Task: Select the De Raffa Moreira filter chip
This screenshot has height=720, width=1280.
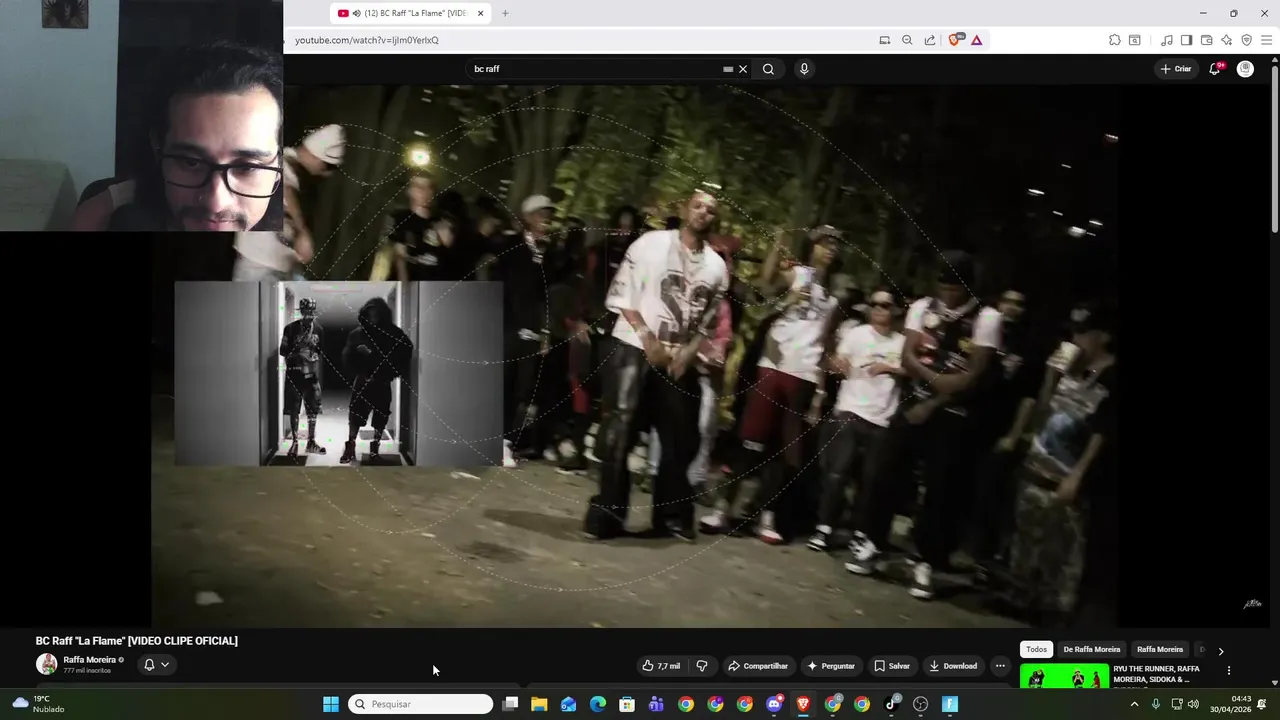Action: click(x=1092, y=650)
